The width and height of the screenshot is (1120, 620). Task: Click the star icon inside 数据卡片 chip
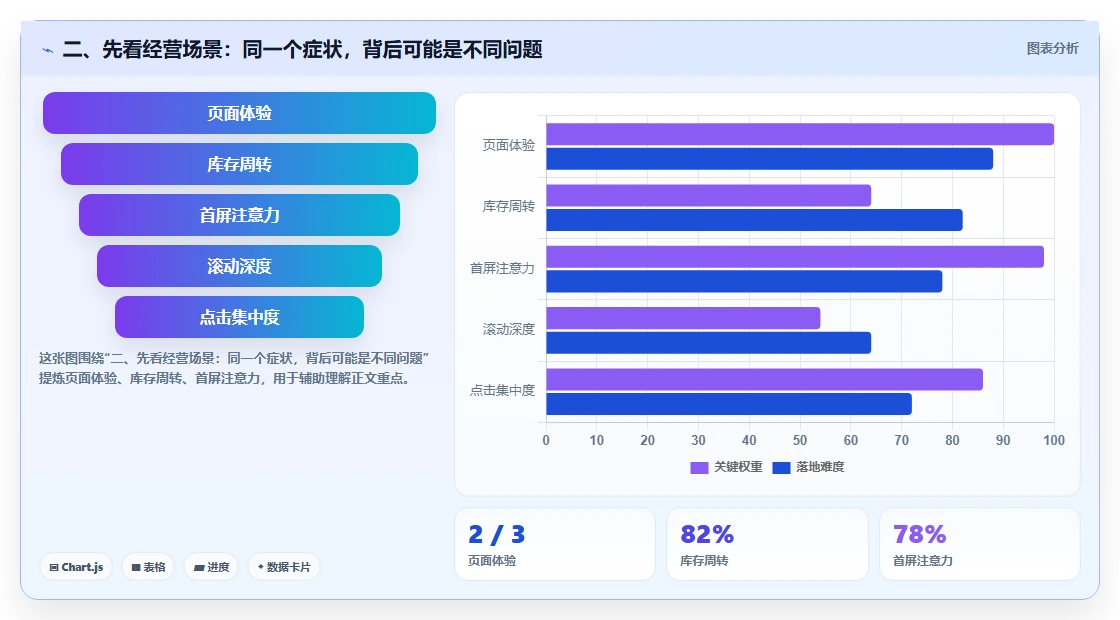[261, 567]
